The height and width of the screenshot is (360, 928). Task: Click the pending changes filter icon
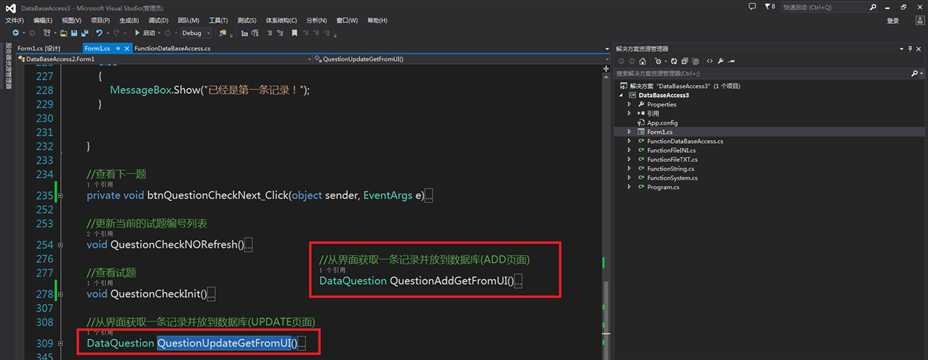658,61
